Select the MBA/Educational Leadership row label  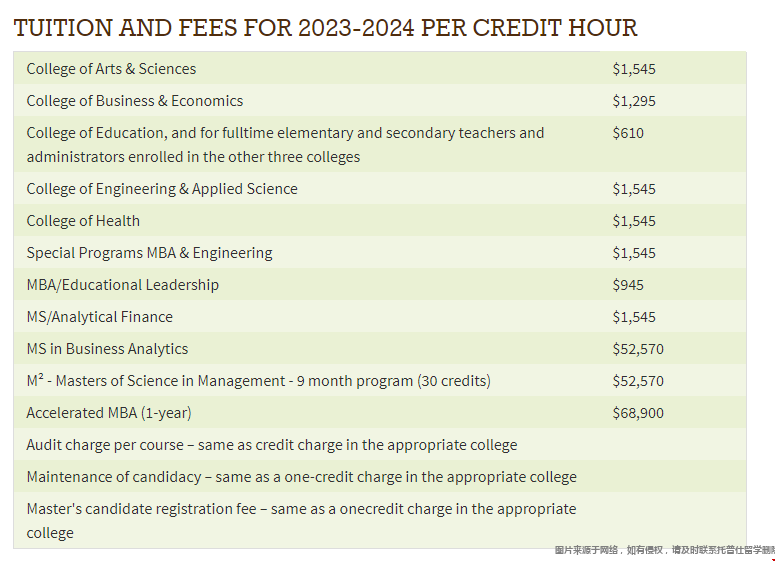[x=122, y=285]
